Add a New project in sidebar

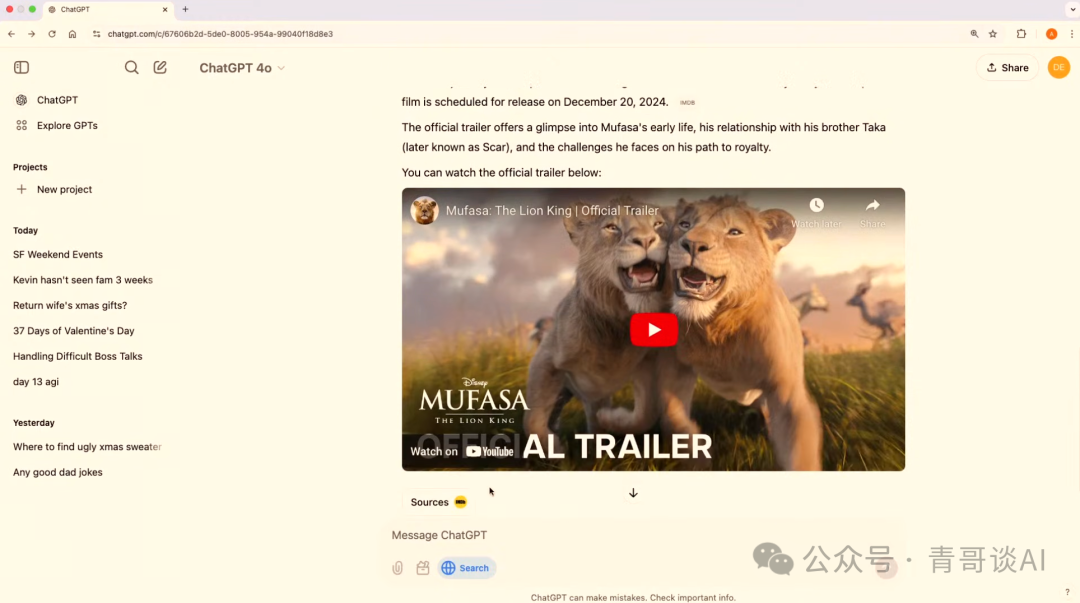coord(64,189)
